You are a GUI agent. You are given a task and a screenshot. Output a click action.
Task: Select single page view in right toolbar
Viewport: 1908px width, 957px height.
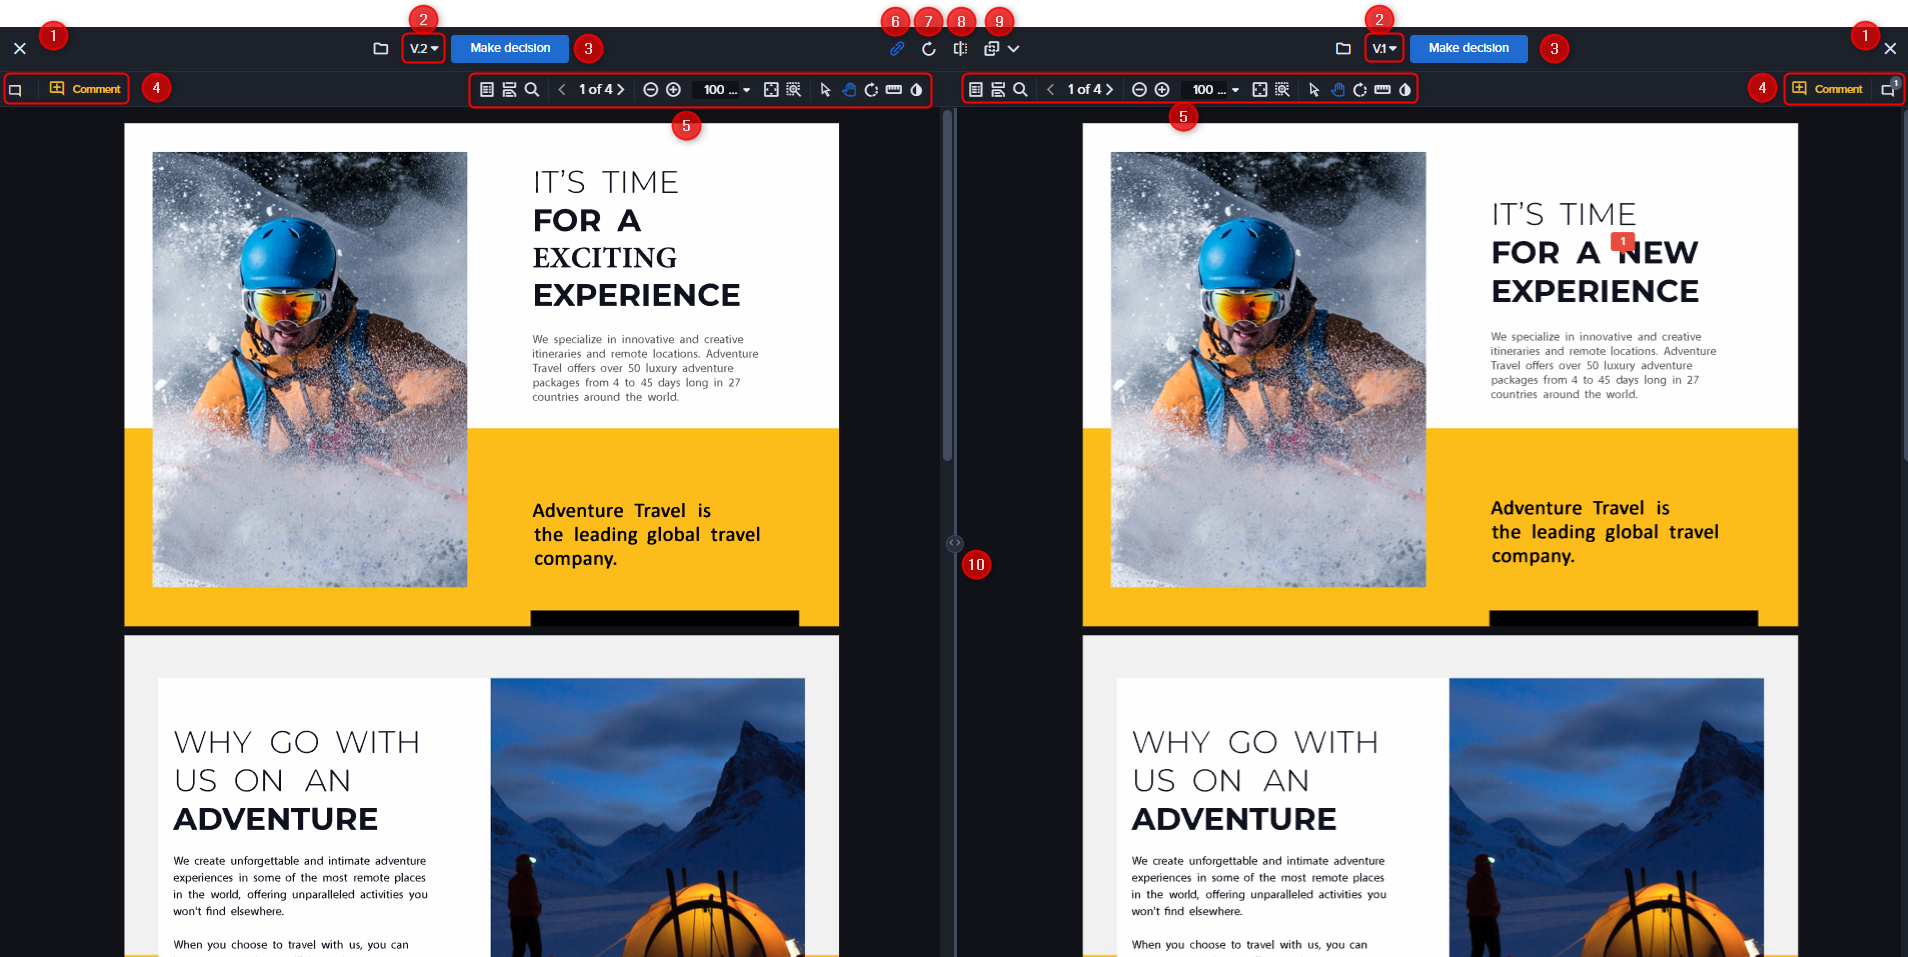tap(975, 89)
